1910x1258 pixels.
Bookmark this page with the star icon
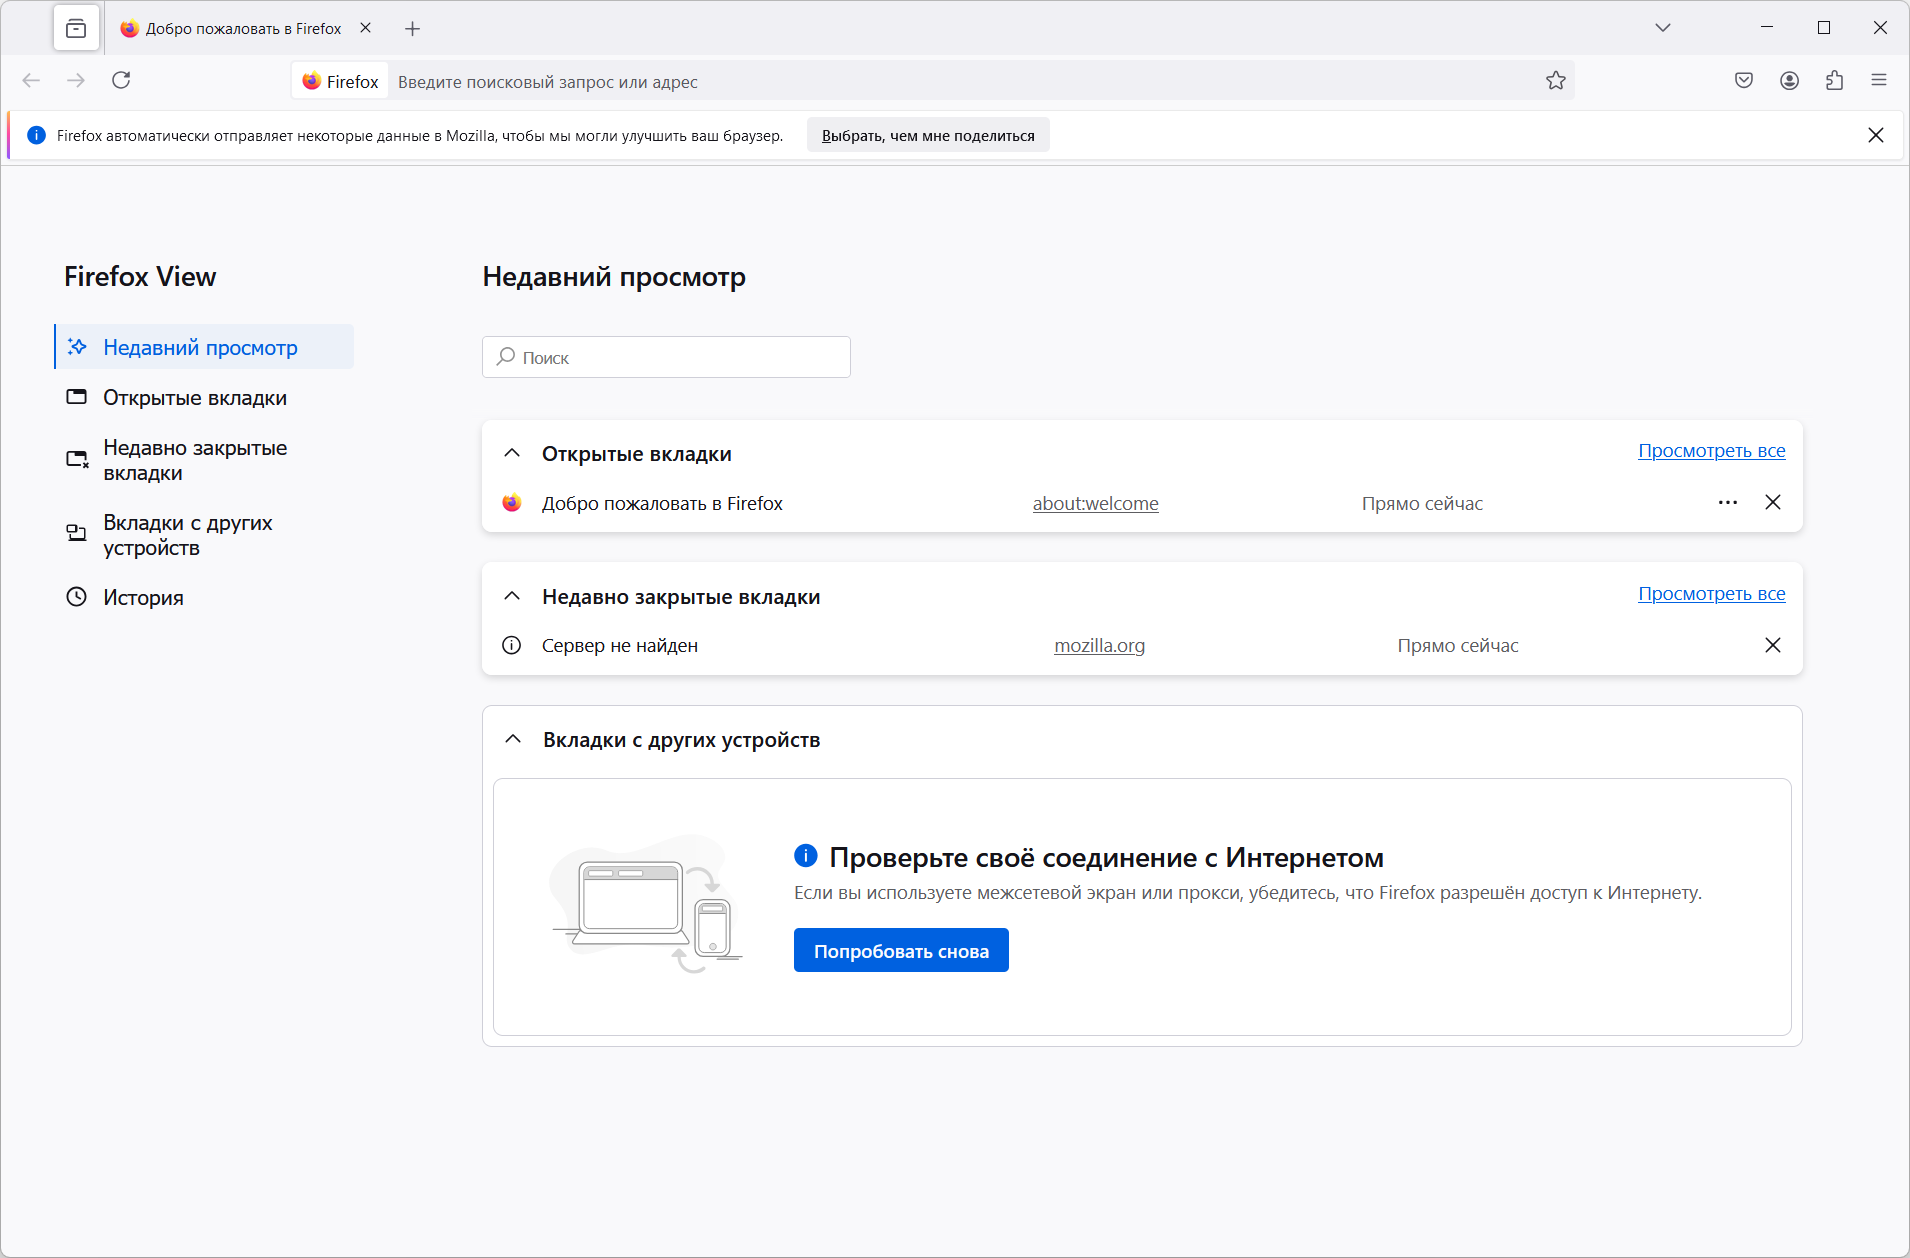[x=1556, y=81]
